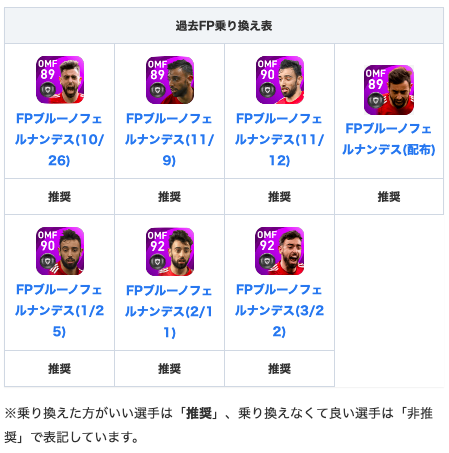Click 推奨 cell under the 2/11 card
This screenshot has height=453, width=449.
click(169, 369)
